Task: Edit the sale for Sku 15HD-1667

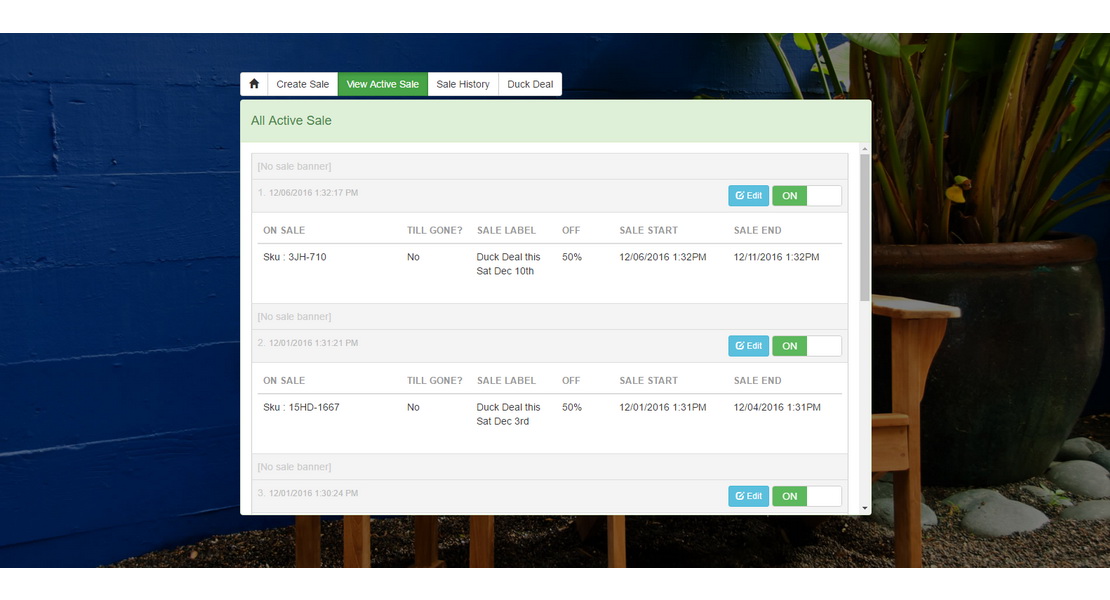Action: (x=748, y=346)
